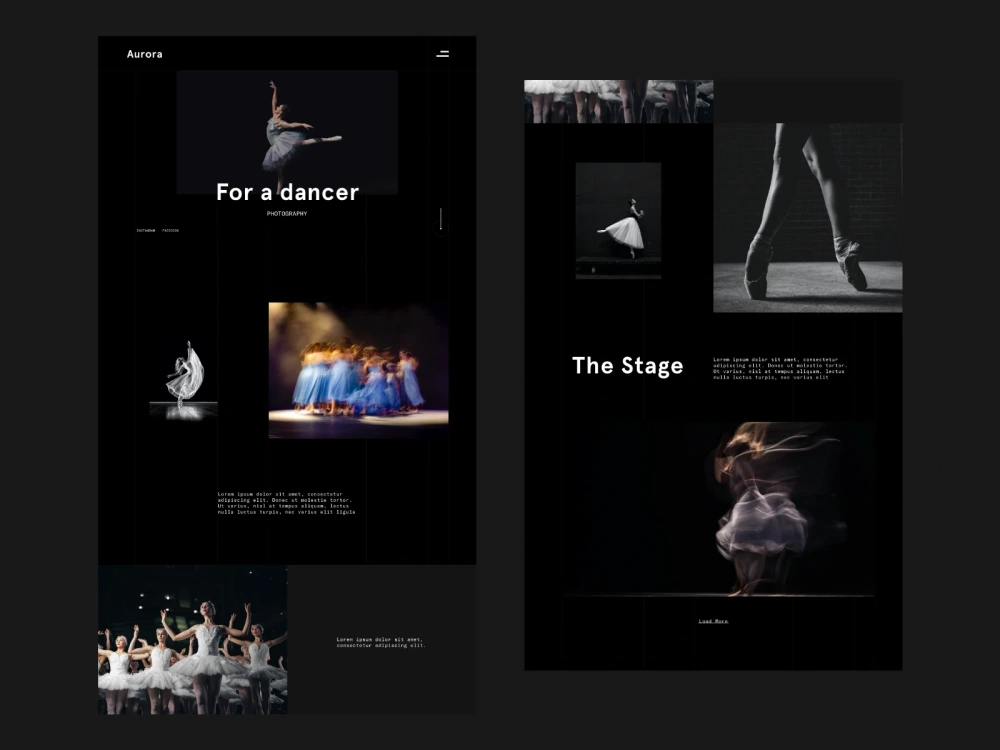Click 'The Stage' heading
1000x750 pixels.
[628, 365]
